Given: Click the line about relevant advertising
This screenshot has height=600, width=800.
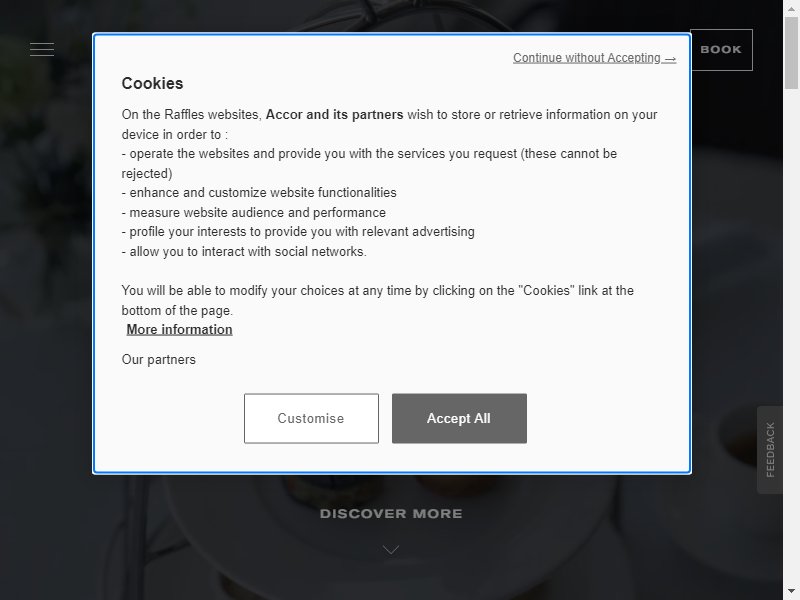Looking at the screenshot, I should click(x=298, y=232).
